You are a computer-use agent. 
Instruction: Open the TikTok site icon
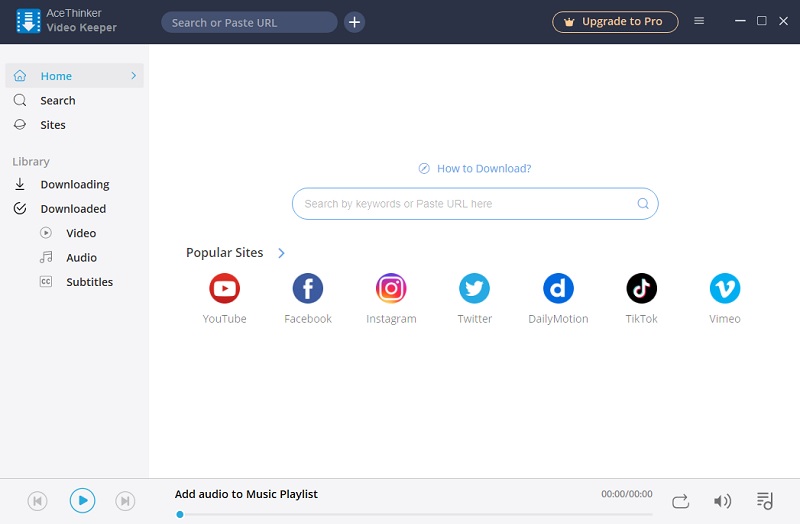pos(641,289)
